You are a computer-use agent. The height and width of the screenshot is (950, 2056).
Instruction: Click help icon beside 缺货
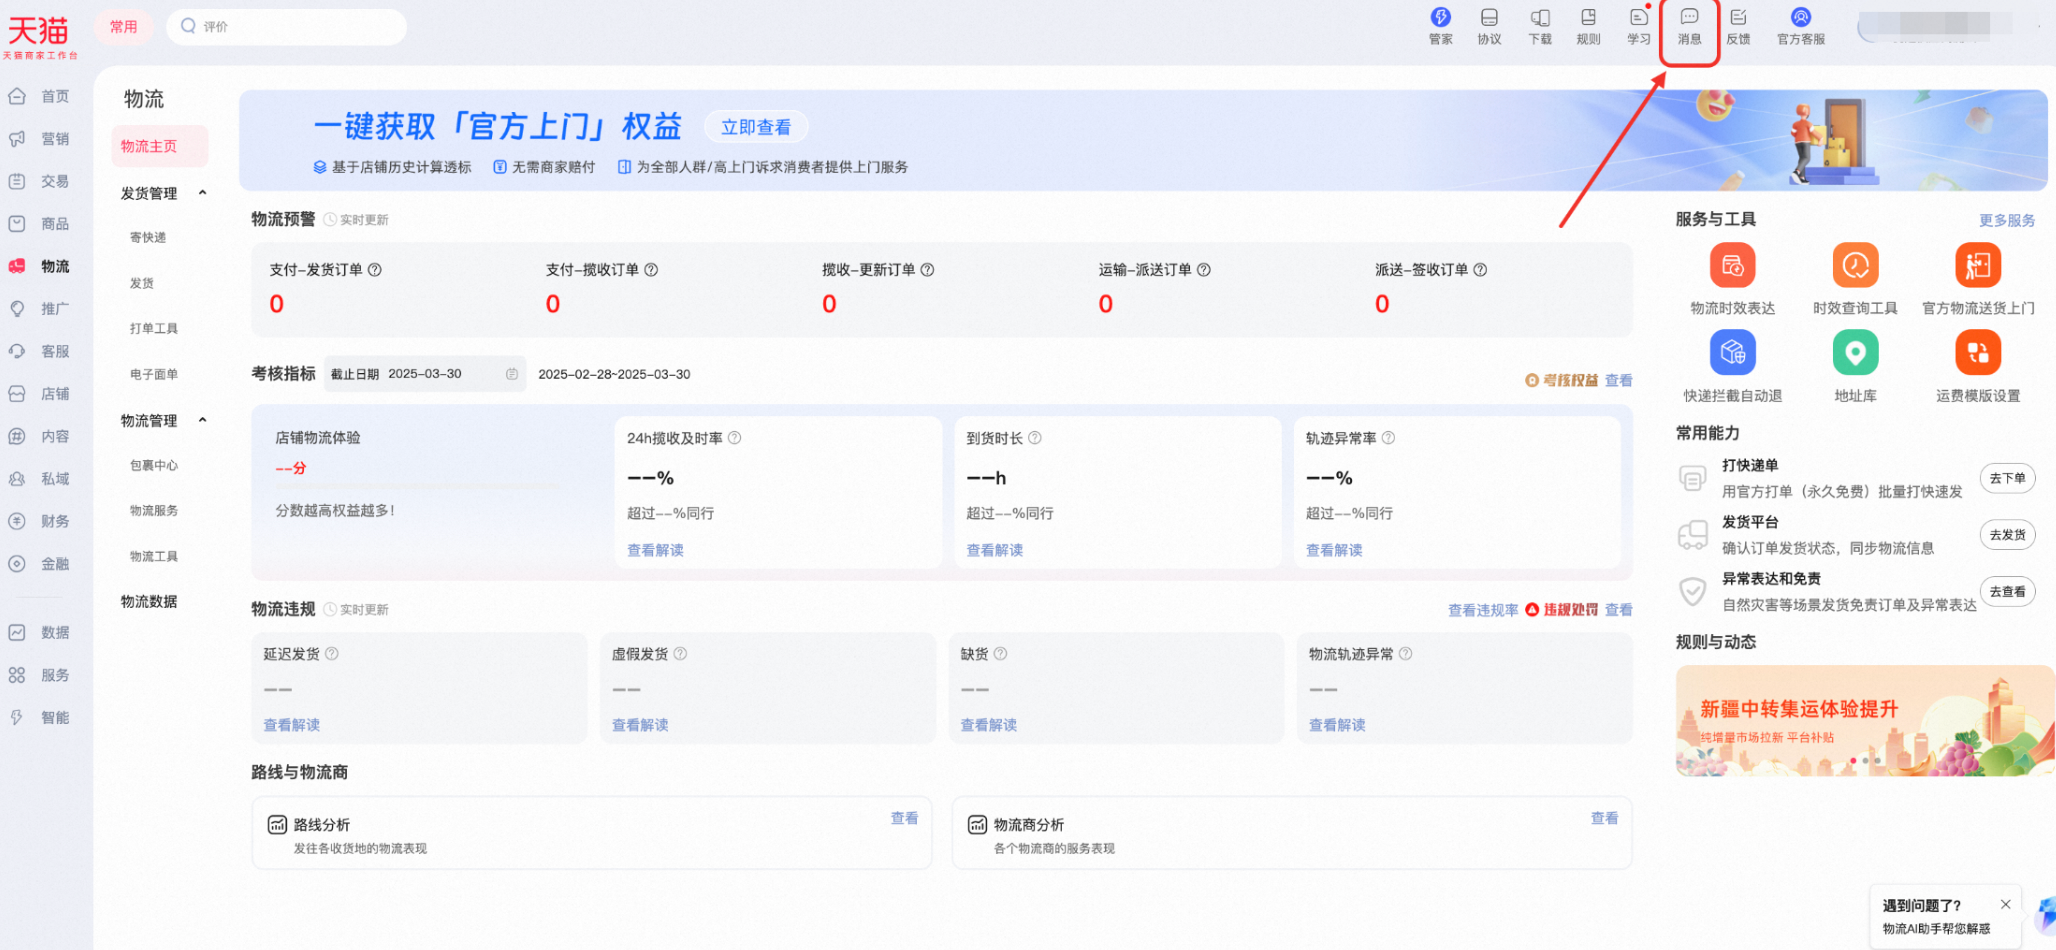click(1000, 654)
